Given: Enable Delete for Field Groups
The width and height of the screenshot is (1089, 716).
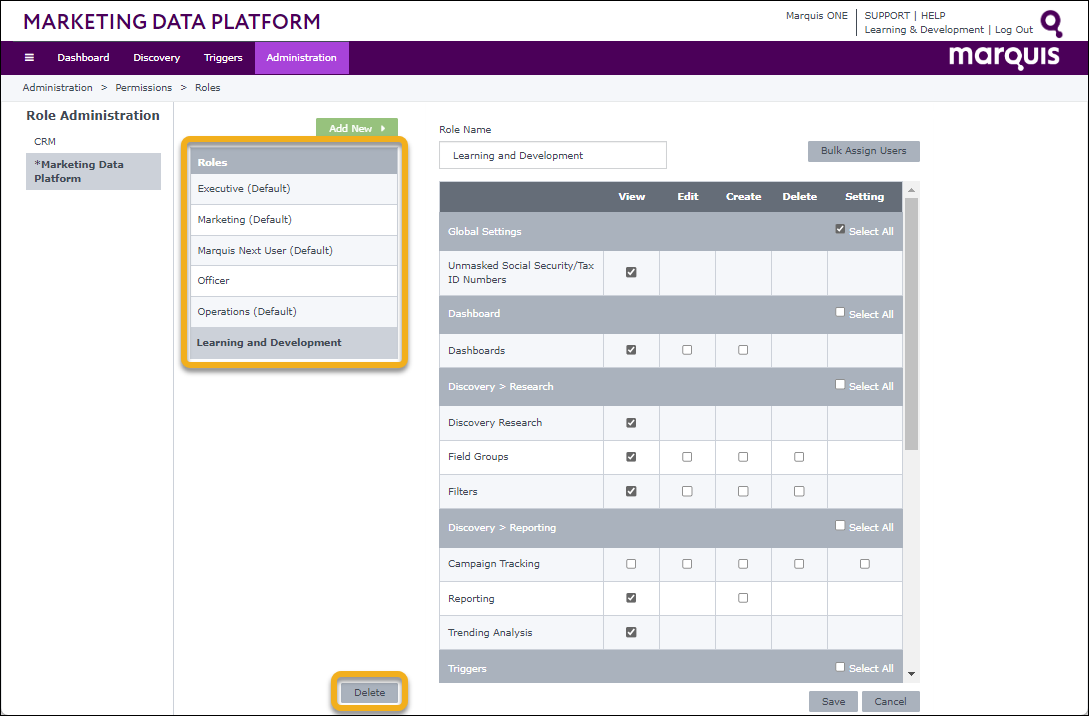Looking at the screenshot, I should (799, 457).
